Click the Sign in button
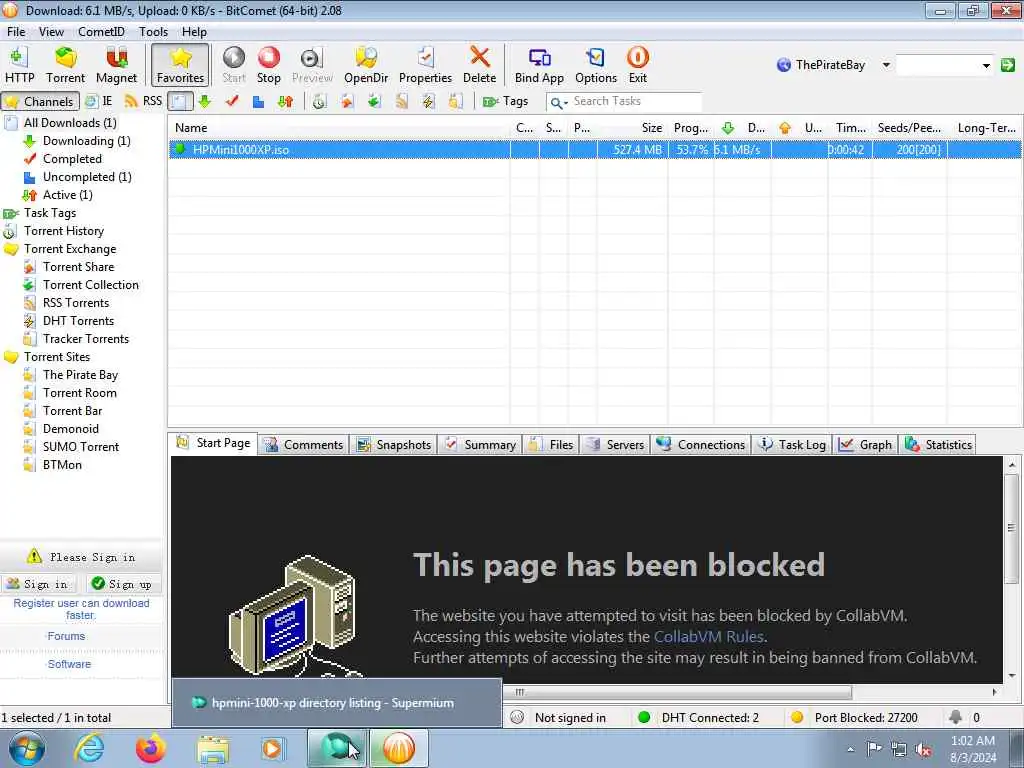Screen dimensions: 1024x768 pyautogui.click(x=38, y=584)
